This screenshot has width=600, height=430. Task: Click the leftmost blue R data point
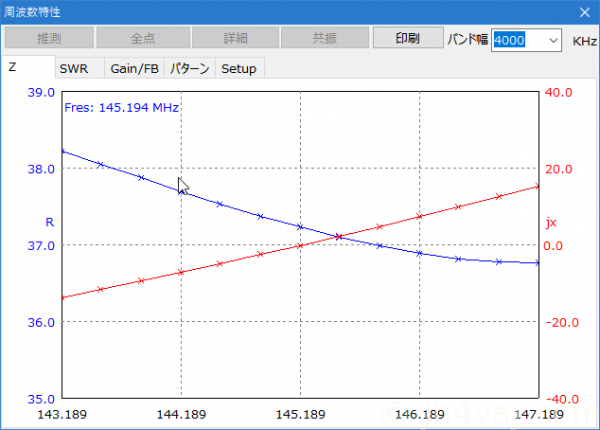(62, 152)
